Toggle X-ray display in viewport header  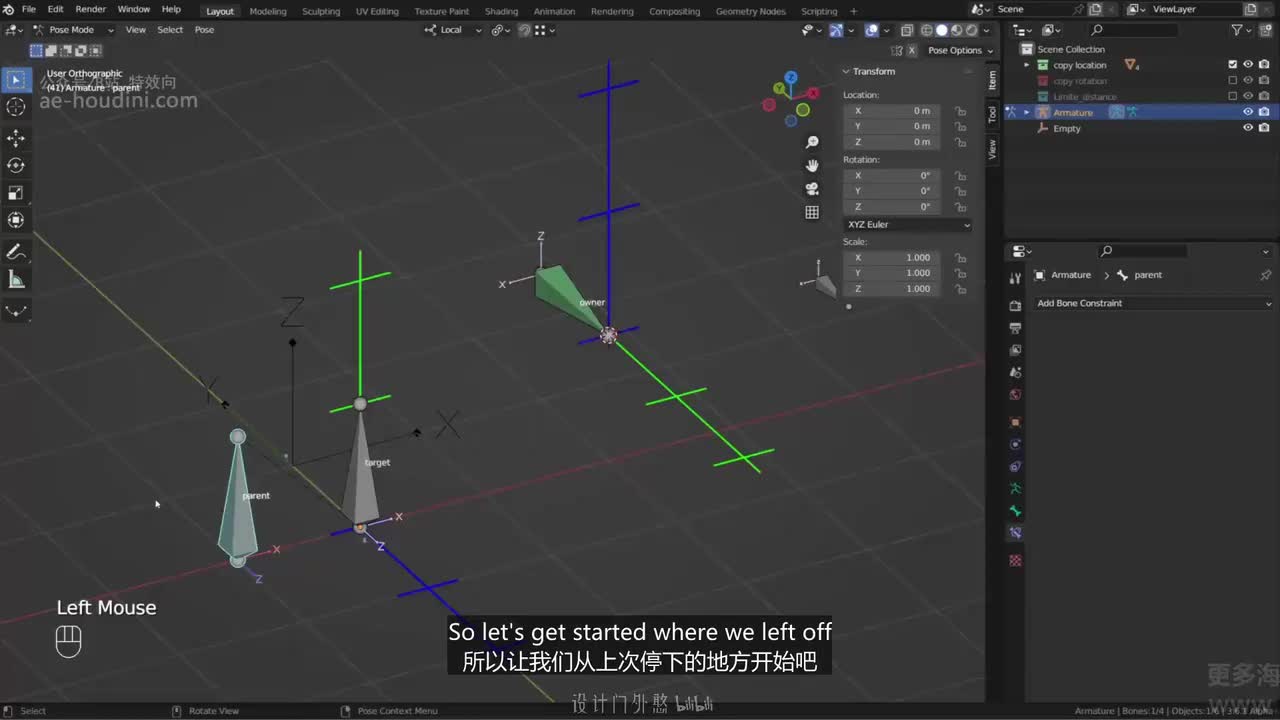tap(907, 30)
